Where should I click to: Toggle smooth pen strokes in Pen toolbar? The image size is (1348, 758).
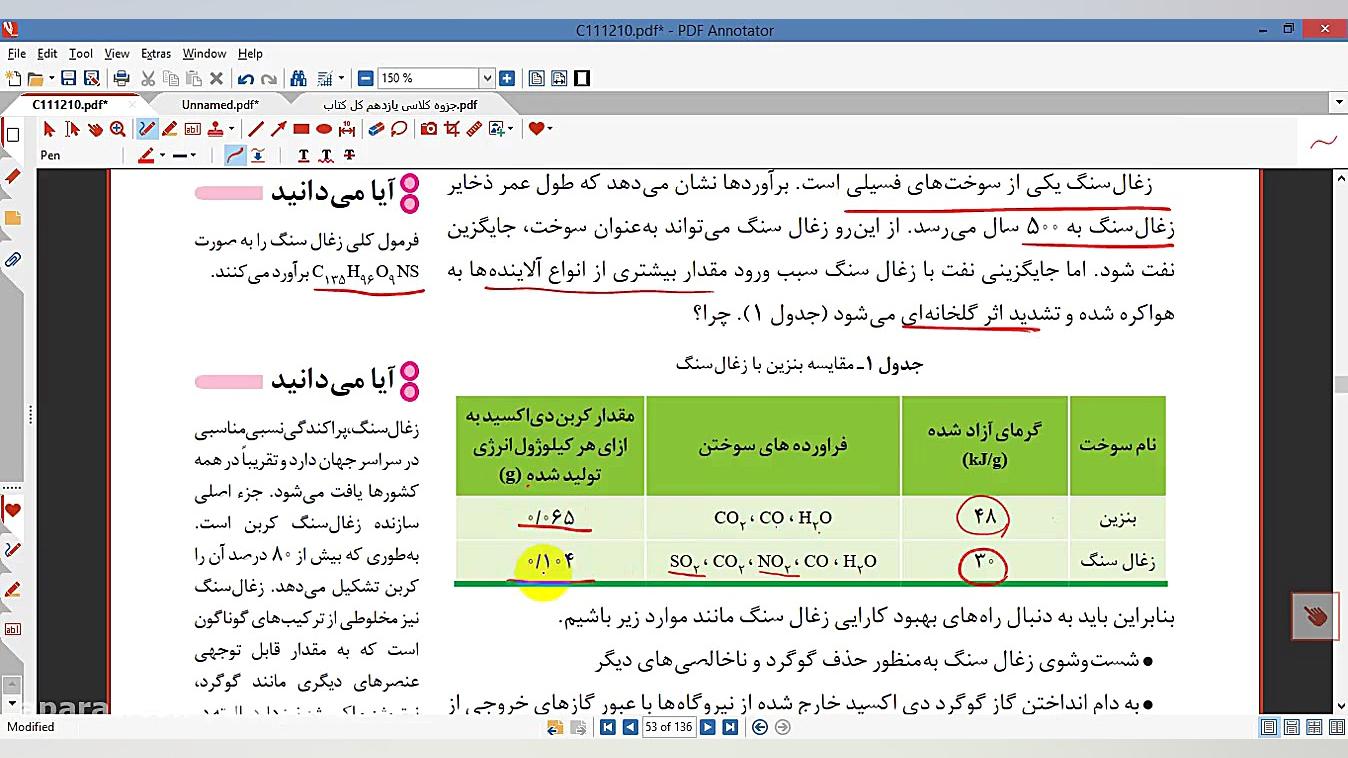tap(234, 155)
